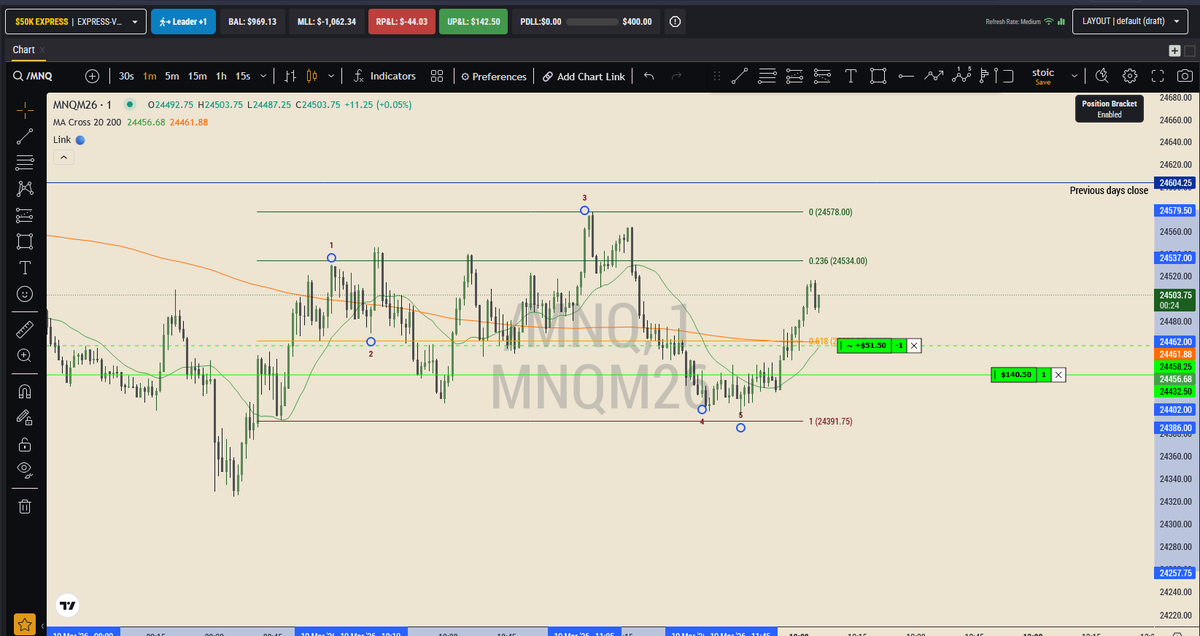This screenshot has height=636, width=1200.
Task: Toggle stay in drawing mode pencil-lock
Action: pyautogui.click(x=25, y=417)
